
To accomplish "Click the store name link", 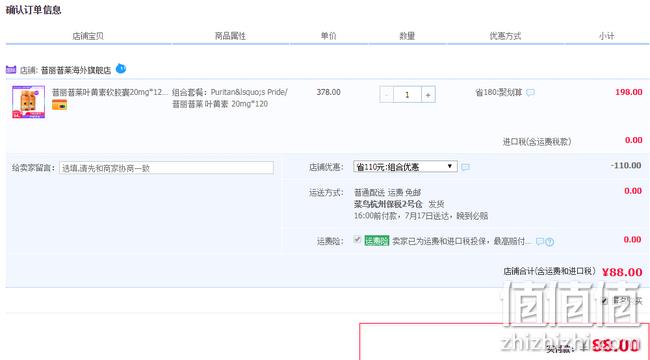I will [x=76, y=70].
